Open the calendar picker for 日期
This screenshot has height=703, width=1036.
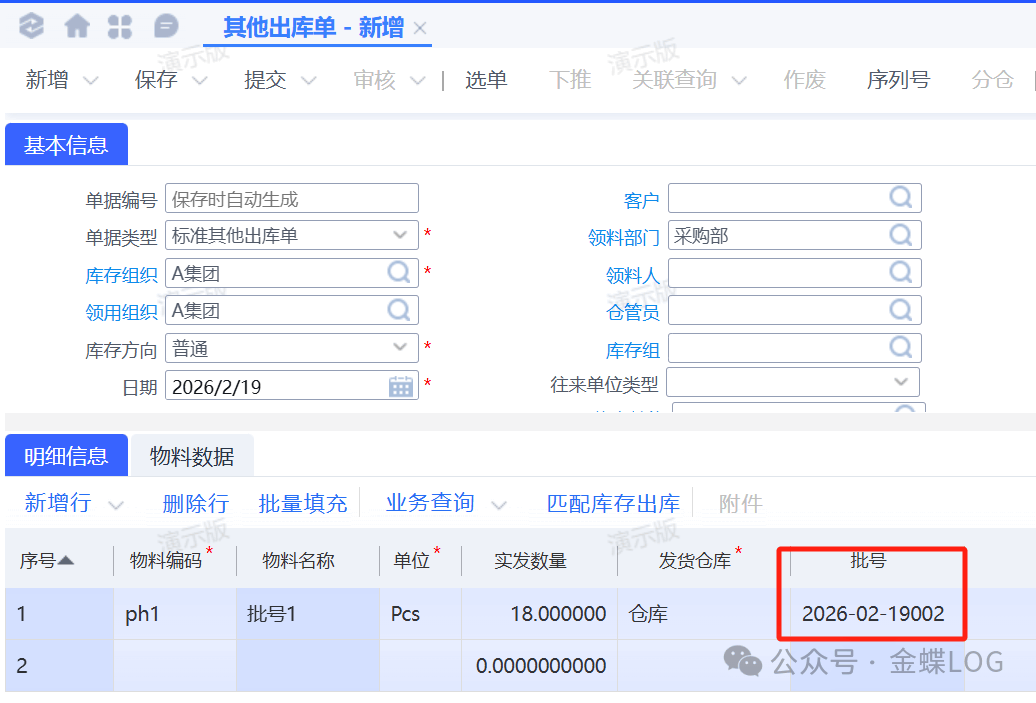(401, 386)
